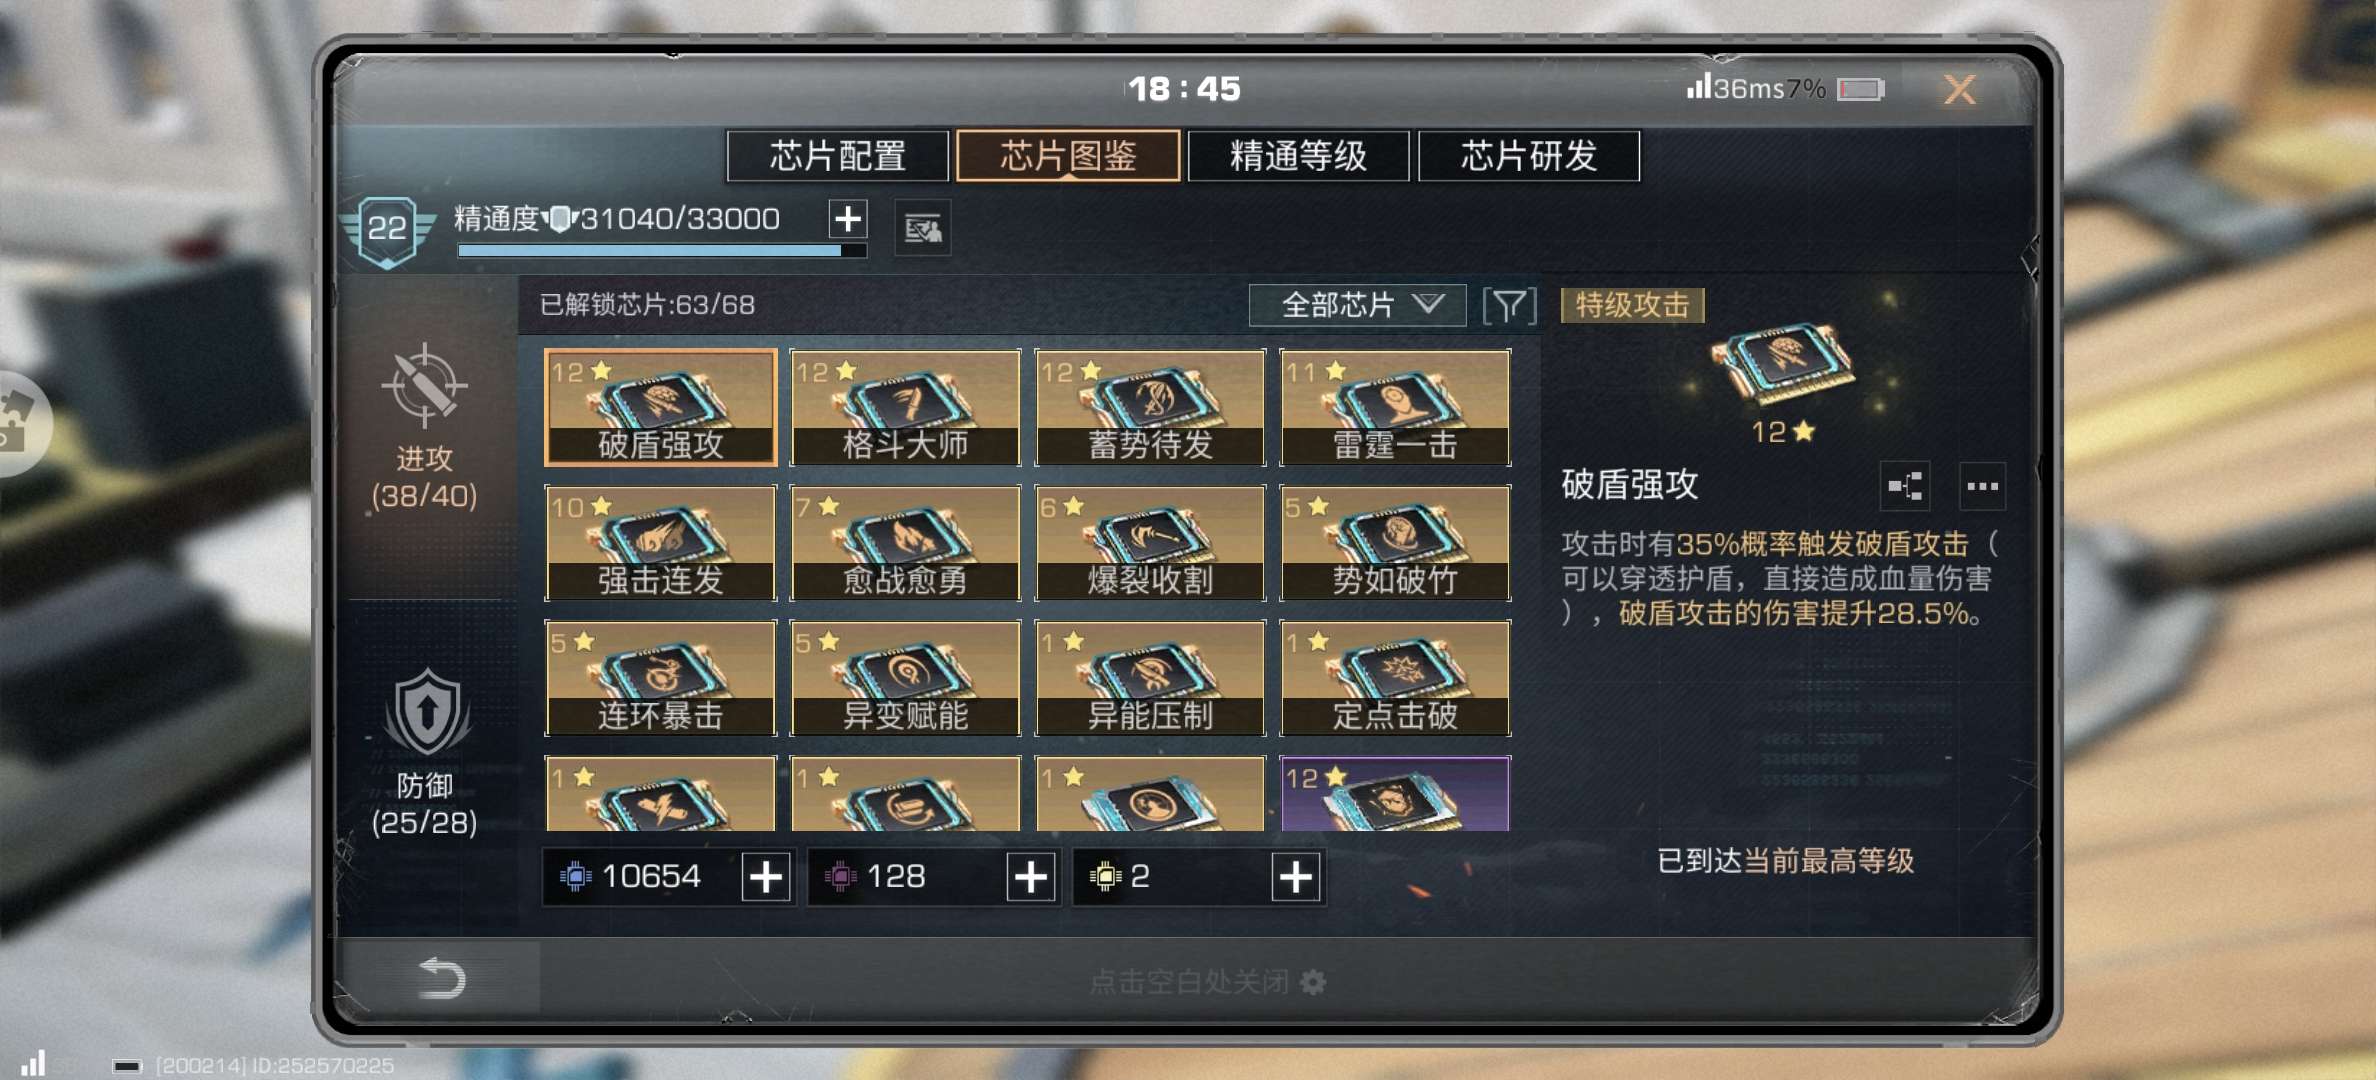Open the chip filter funnel icon
Screen dimensions: 2376x1080
pyautogui.click(x=1509, y=305)
